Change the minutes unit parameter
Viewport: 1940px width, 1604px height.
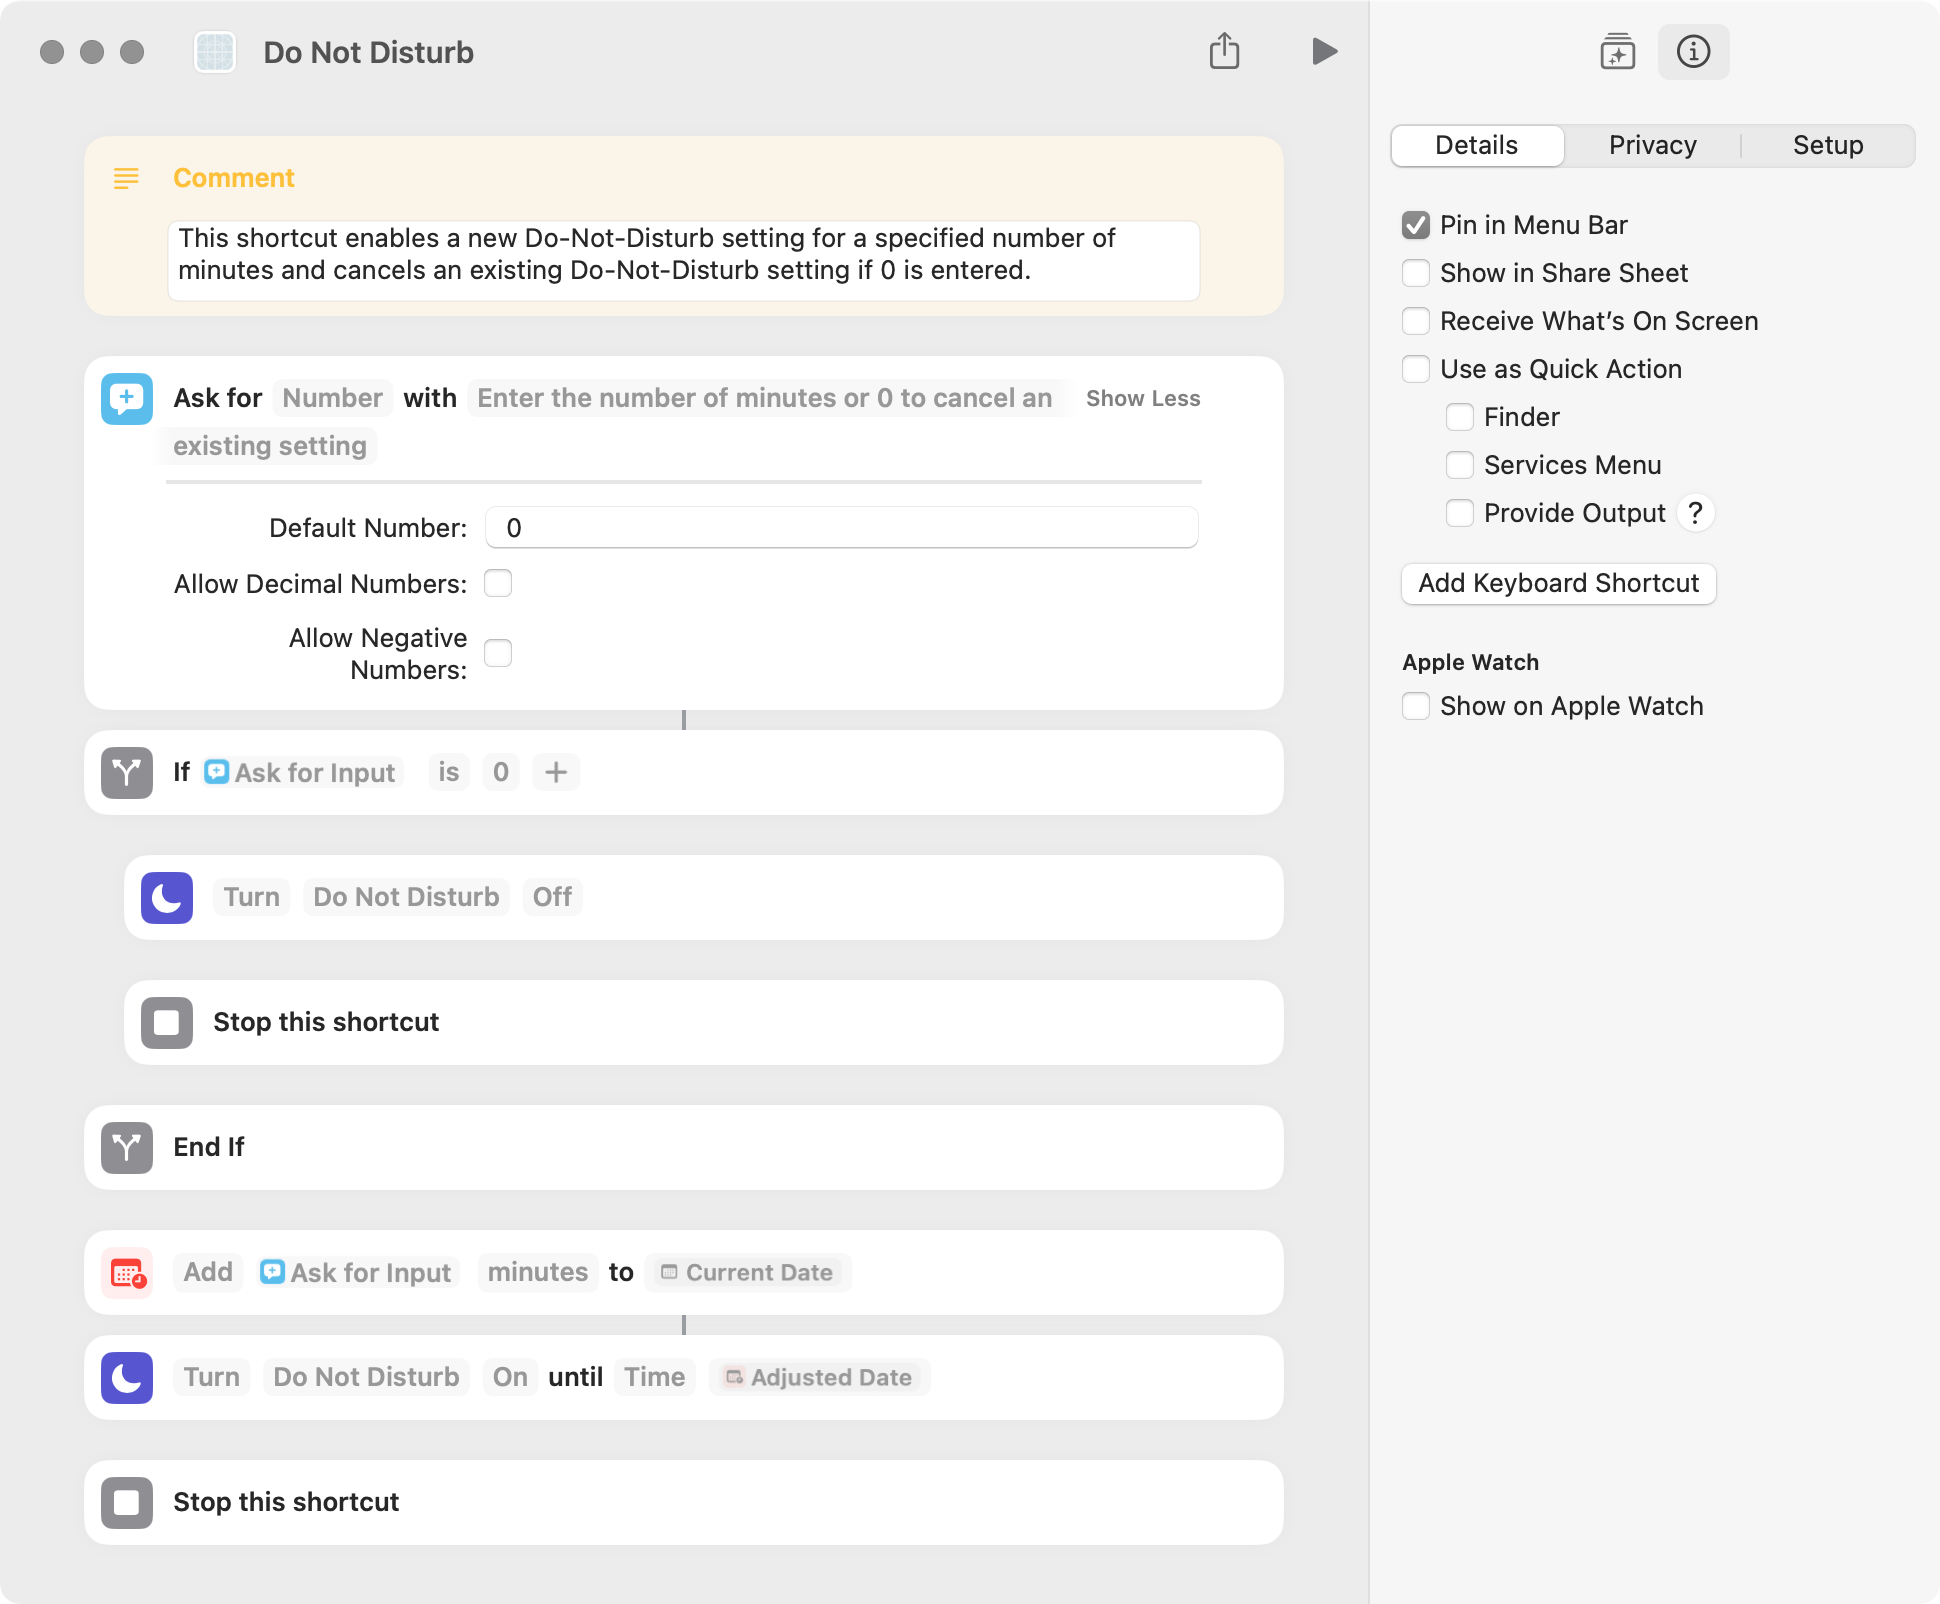point(538,1272)
